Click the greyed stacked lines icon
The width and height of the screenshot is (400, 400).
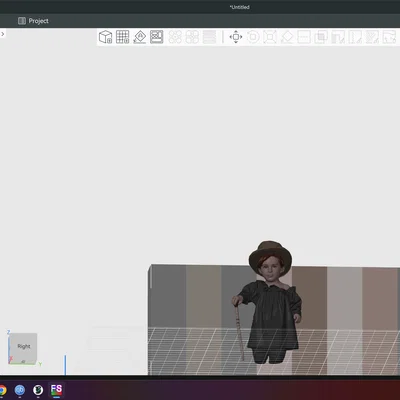pos(209,37)
